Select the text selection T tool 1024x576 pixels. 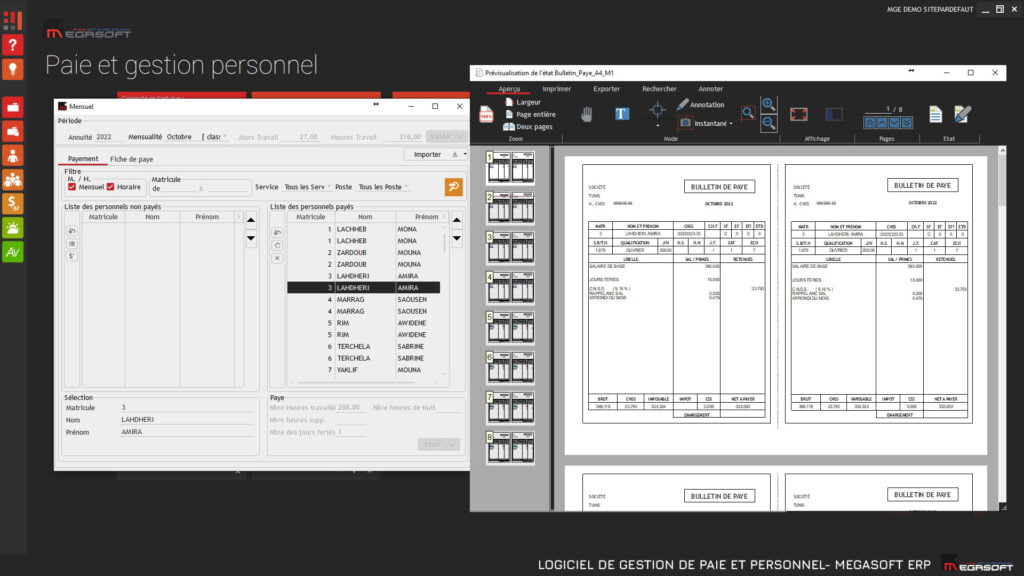coord(622,114)
